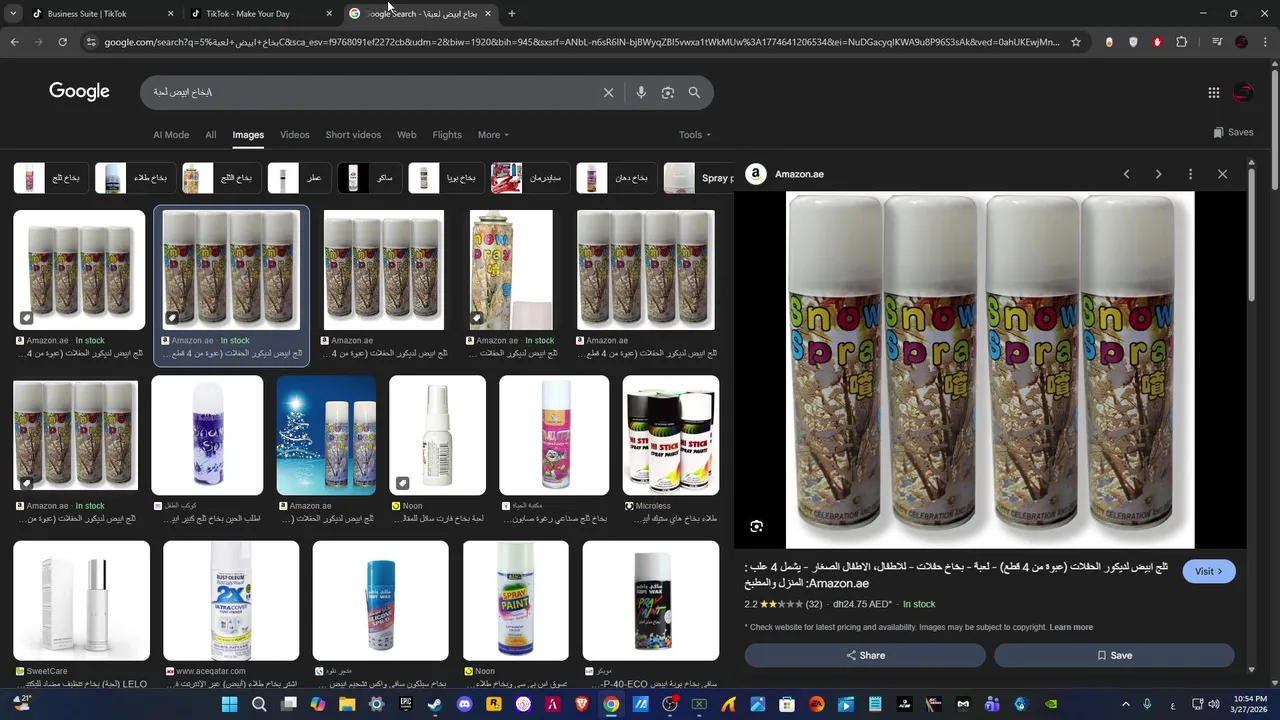Open the Noon white Spray Paint thumbnail

pyautogui.click(x=516, y=601)
